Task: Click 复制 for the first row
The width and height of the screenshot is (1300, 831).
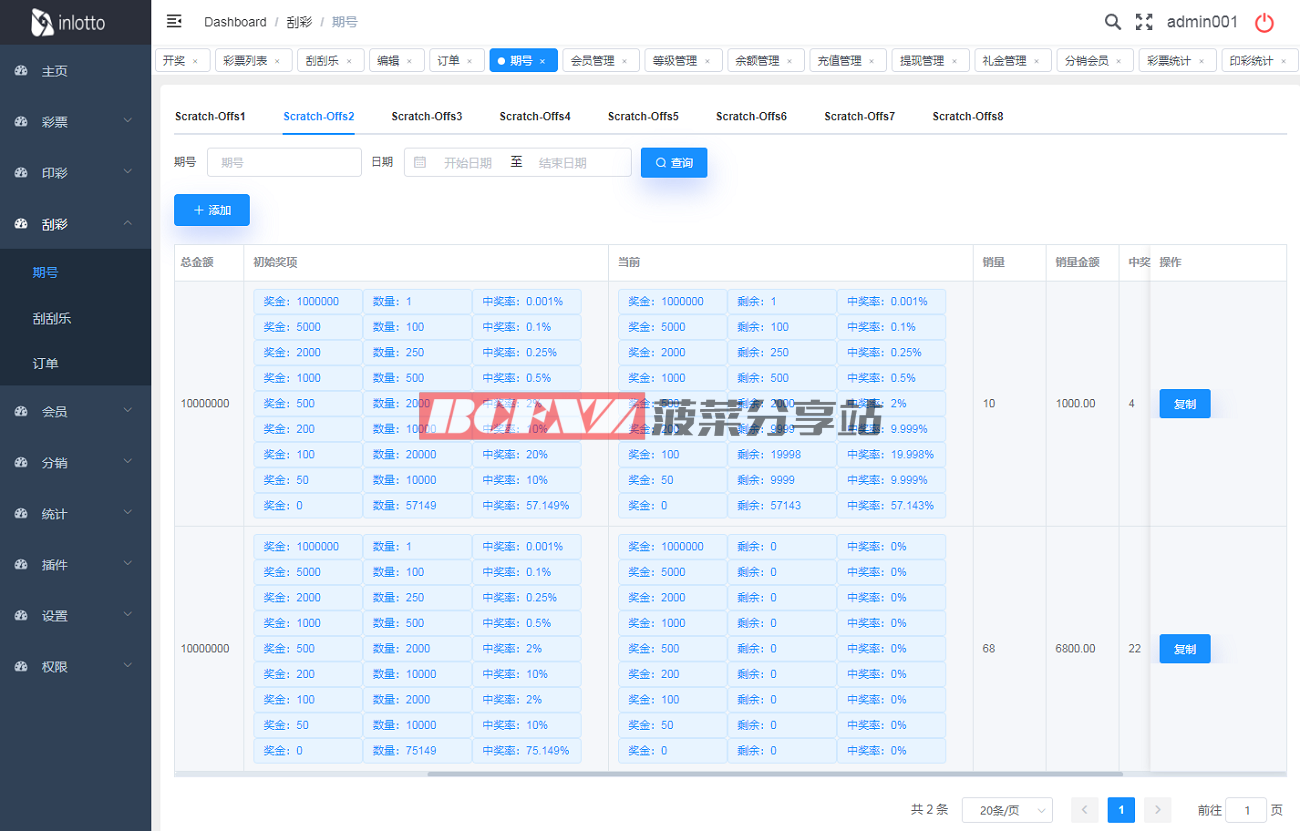Action: pyautogui.click(x=1184, y=404)
